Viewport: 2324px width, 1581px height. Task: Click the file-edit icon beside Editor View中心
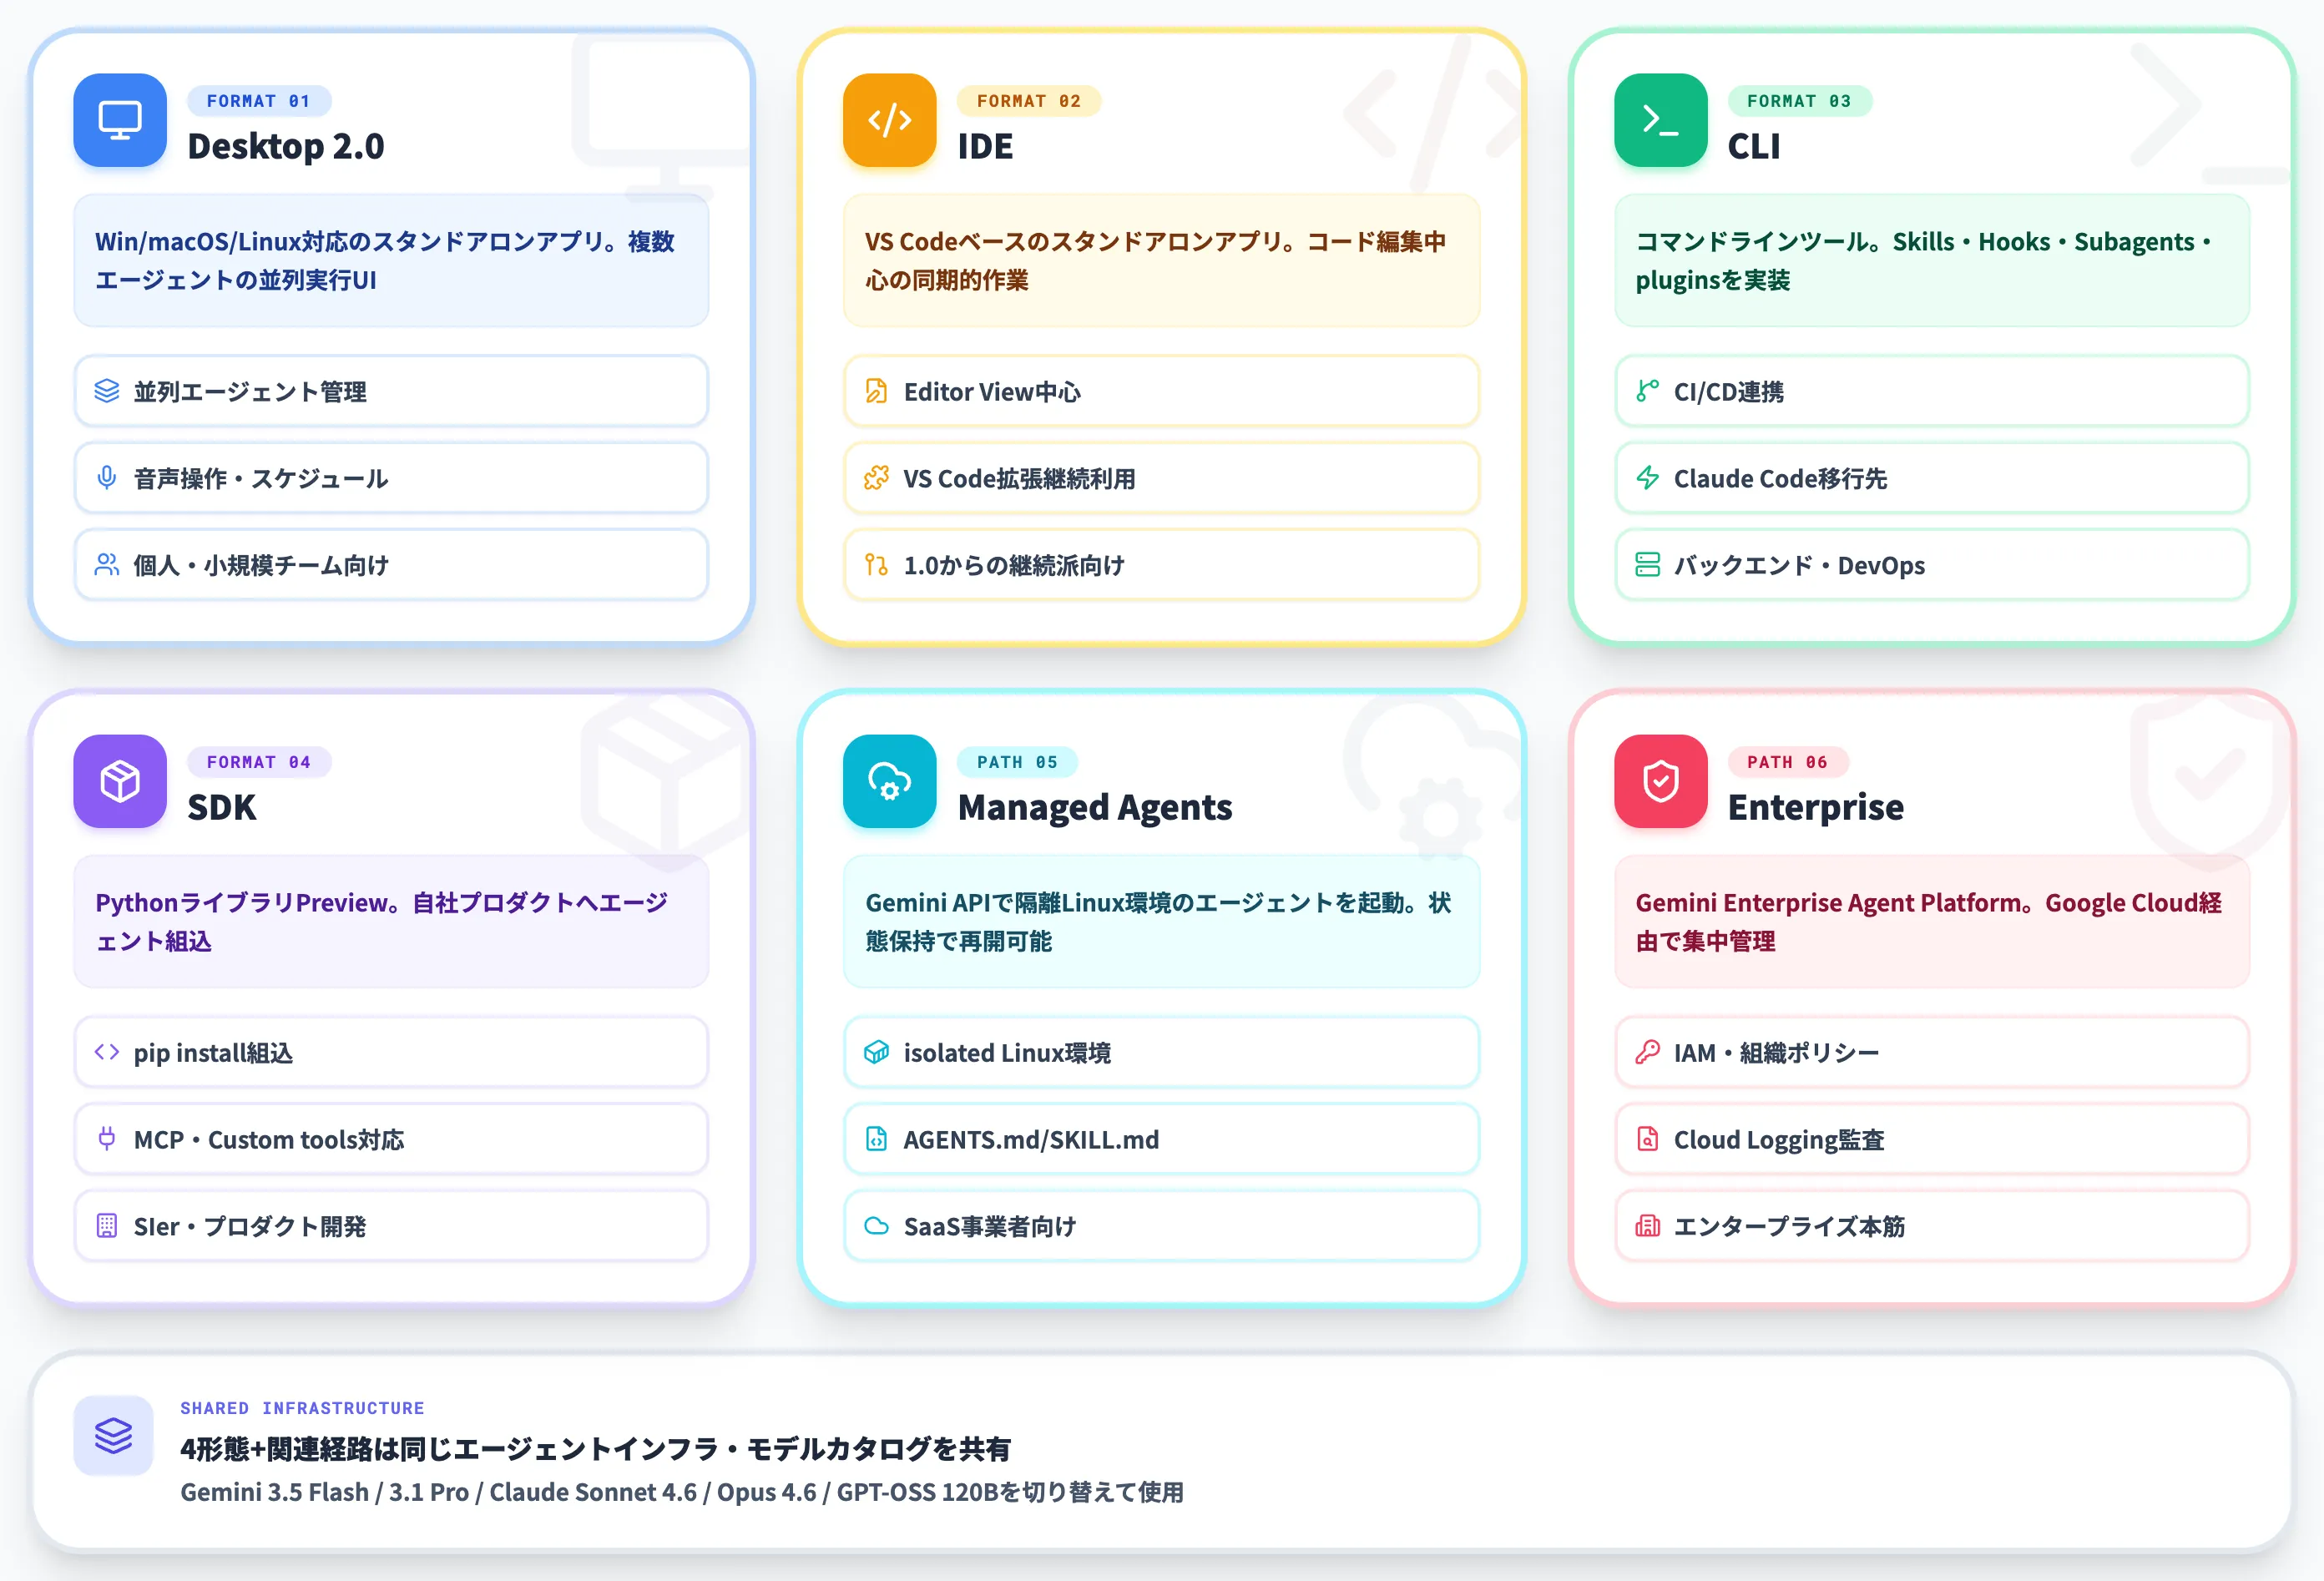click(x=876, y=391)
